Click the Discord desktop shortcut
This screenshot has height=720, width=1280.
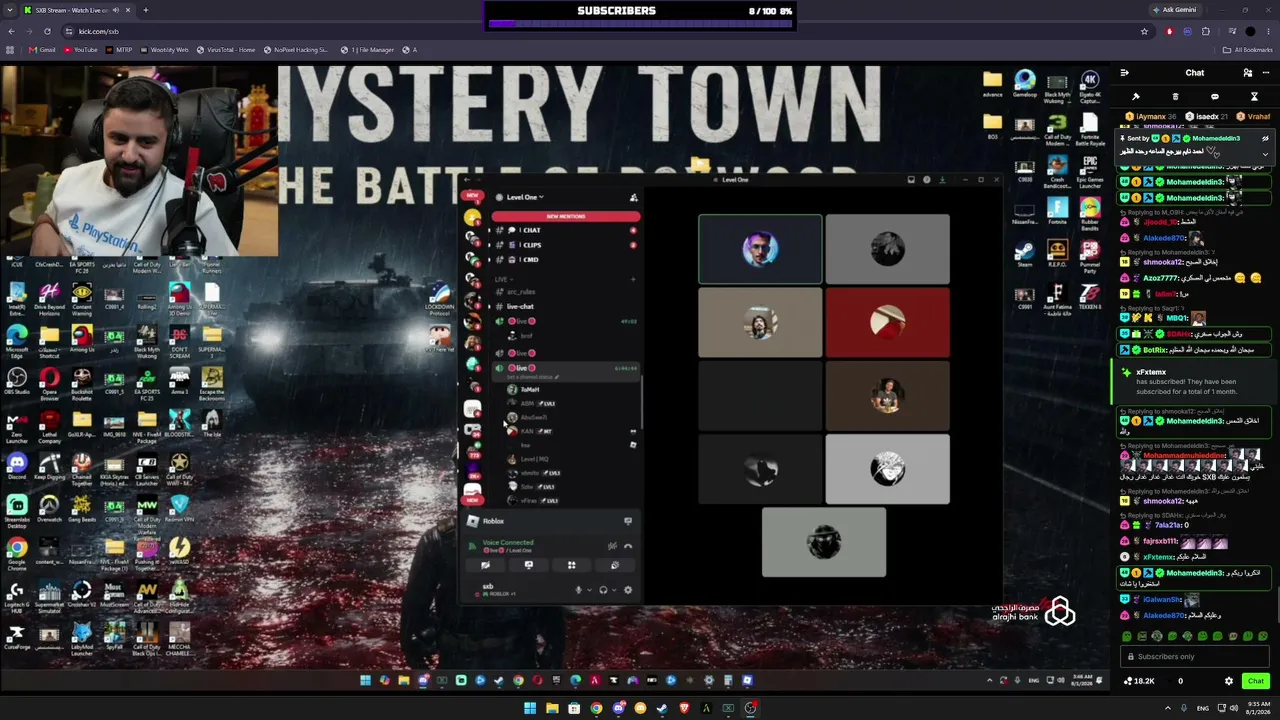coord(17,466)
